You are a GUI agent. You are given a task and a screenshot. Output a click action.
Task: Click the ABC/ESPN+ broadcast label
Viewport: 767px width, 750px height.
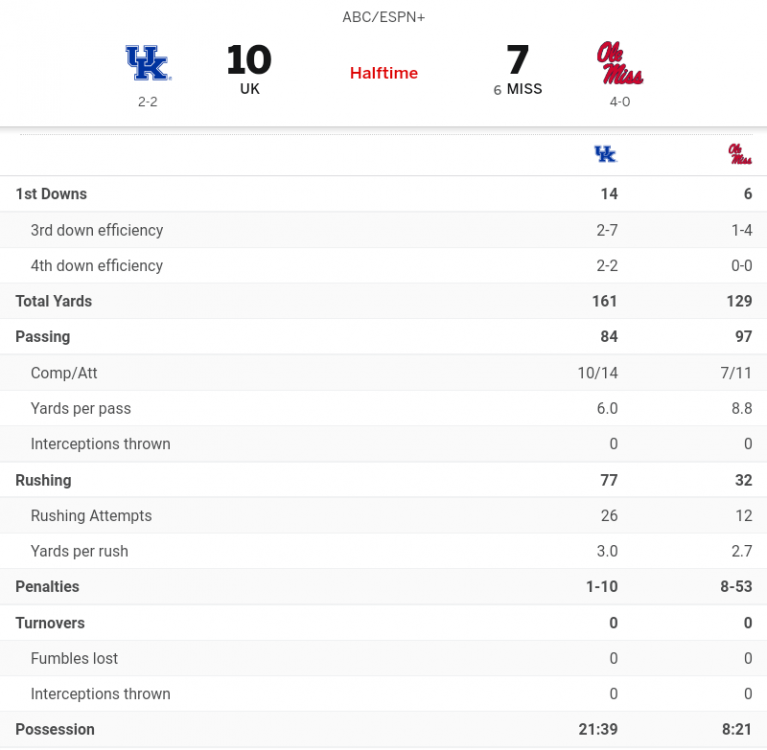click(x=384, y=18)
